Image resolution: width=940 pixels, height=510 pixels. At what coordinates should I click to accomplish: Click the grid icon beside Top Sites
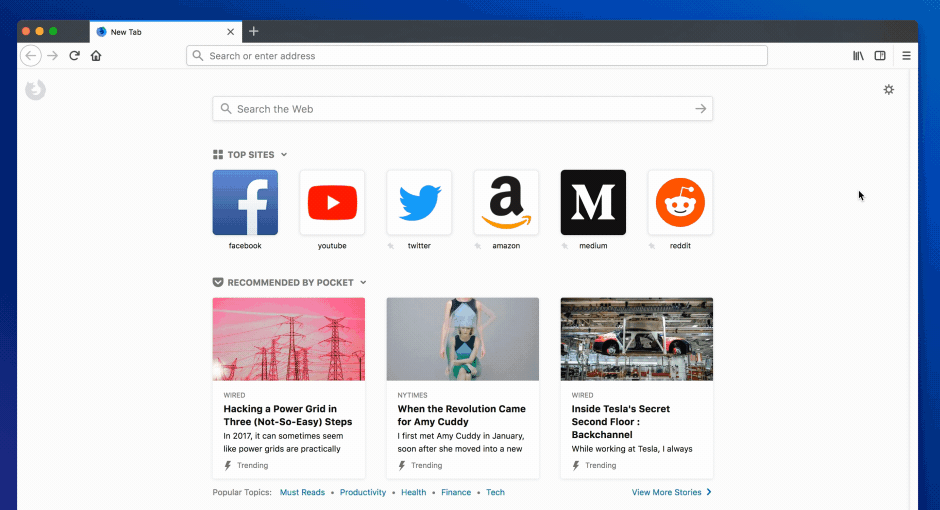click(x=218, y=155)
